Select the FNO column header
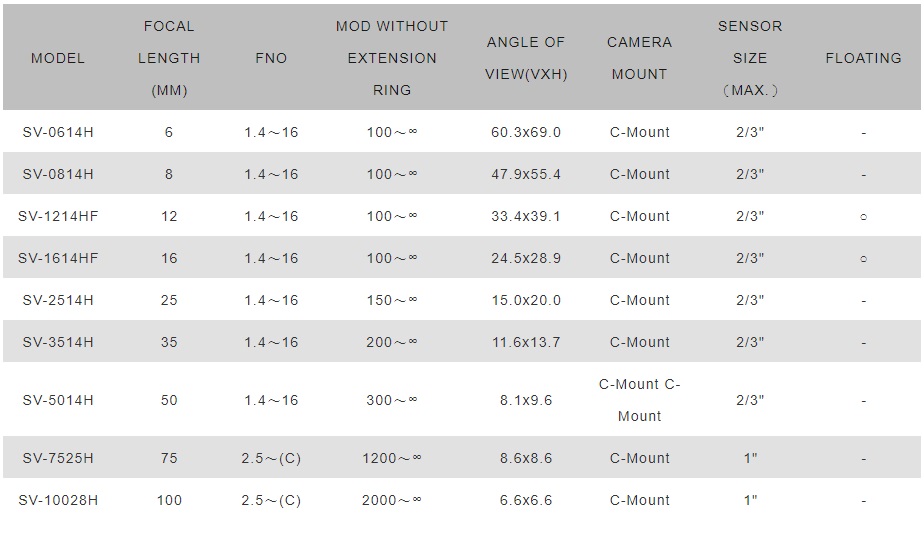 (x=271, y=58)
